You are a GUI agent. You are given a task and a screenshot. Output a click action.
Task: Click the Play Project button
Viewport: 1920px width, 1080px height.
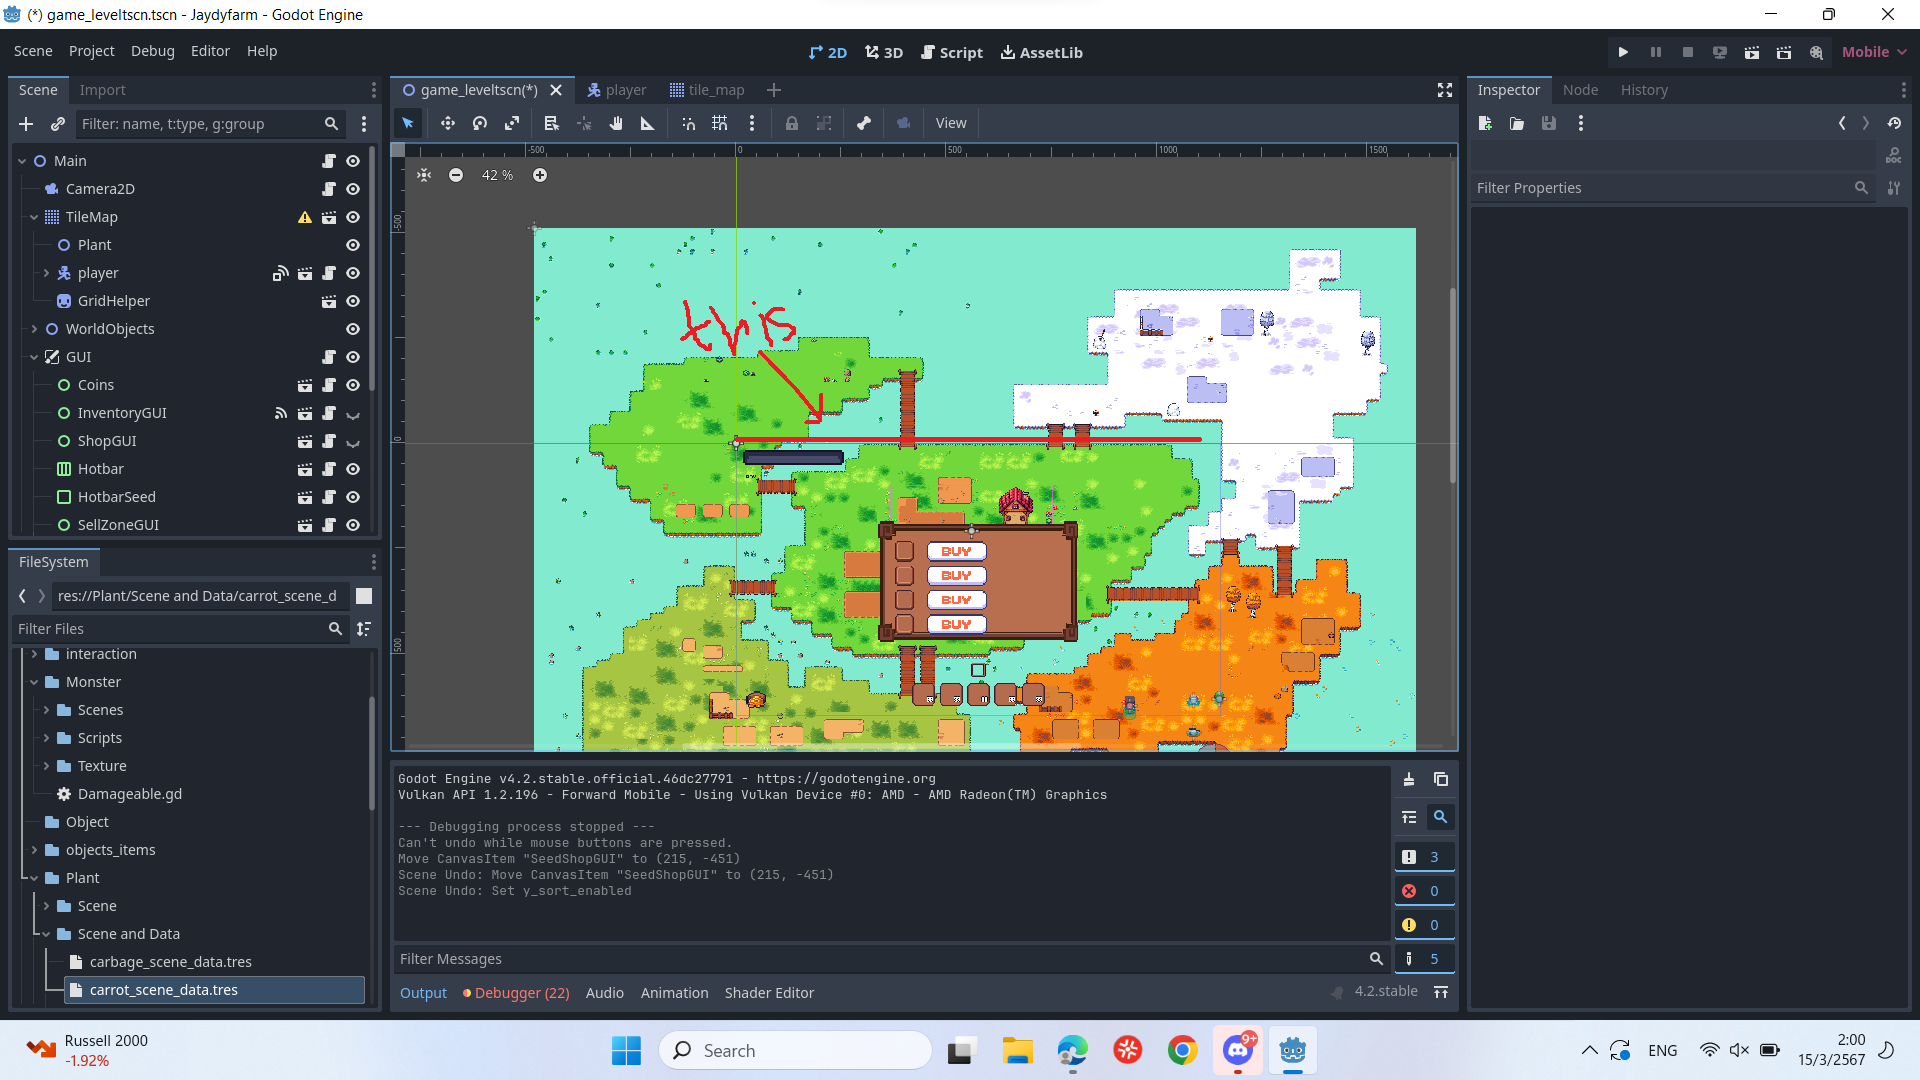point(1623,52)
